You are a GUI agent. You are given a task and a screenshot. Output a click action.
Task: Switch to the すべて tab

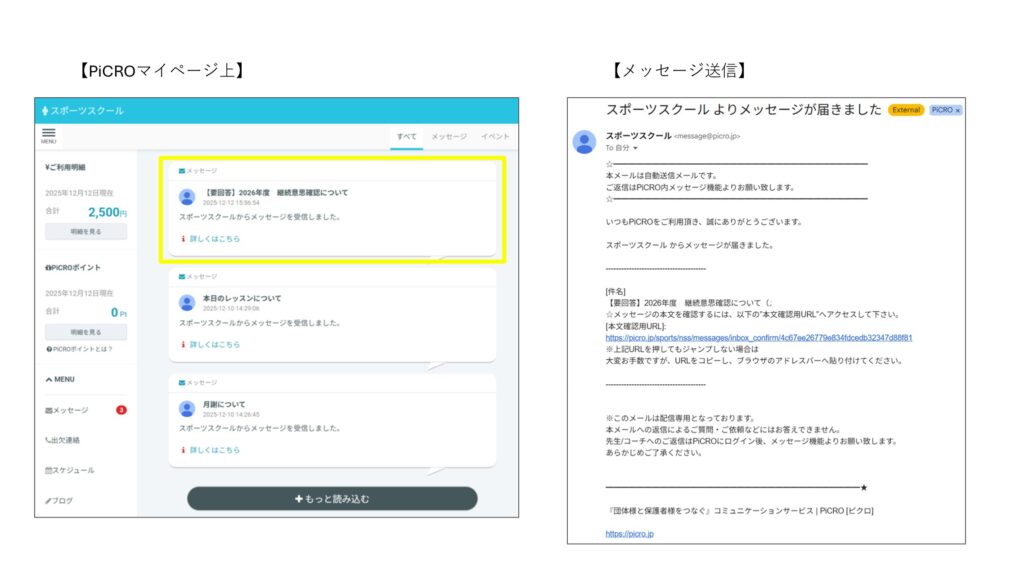point(406,136)
